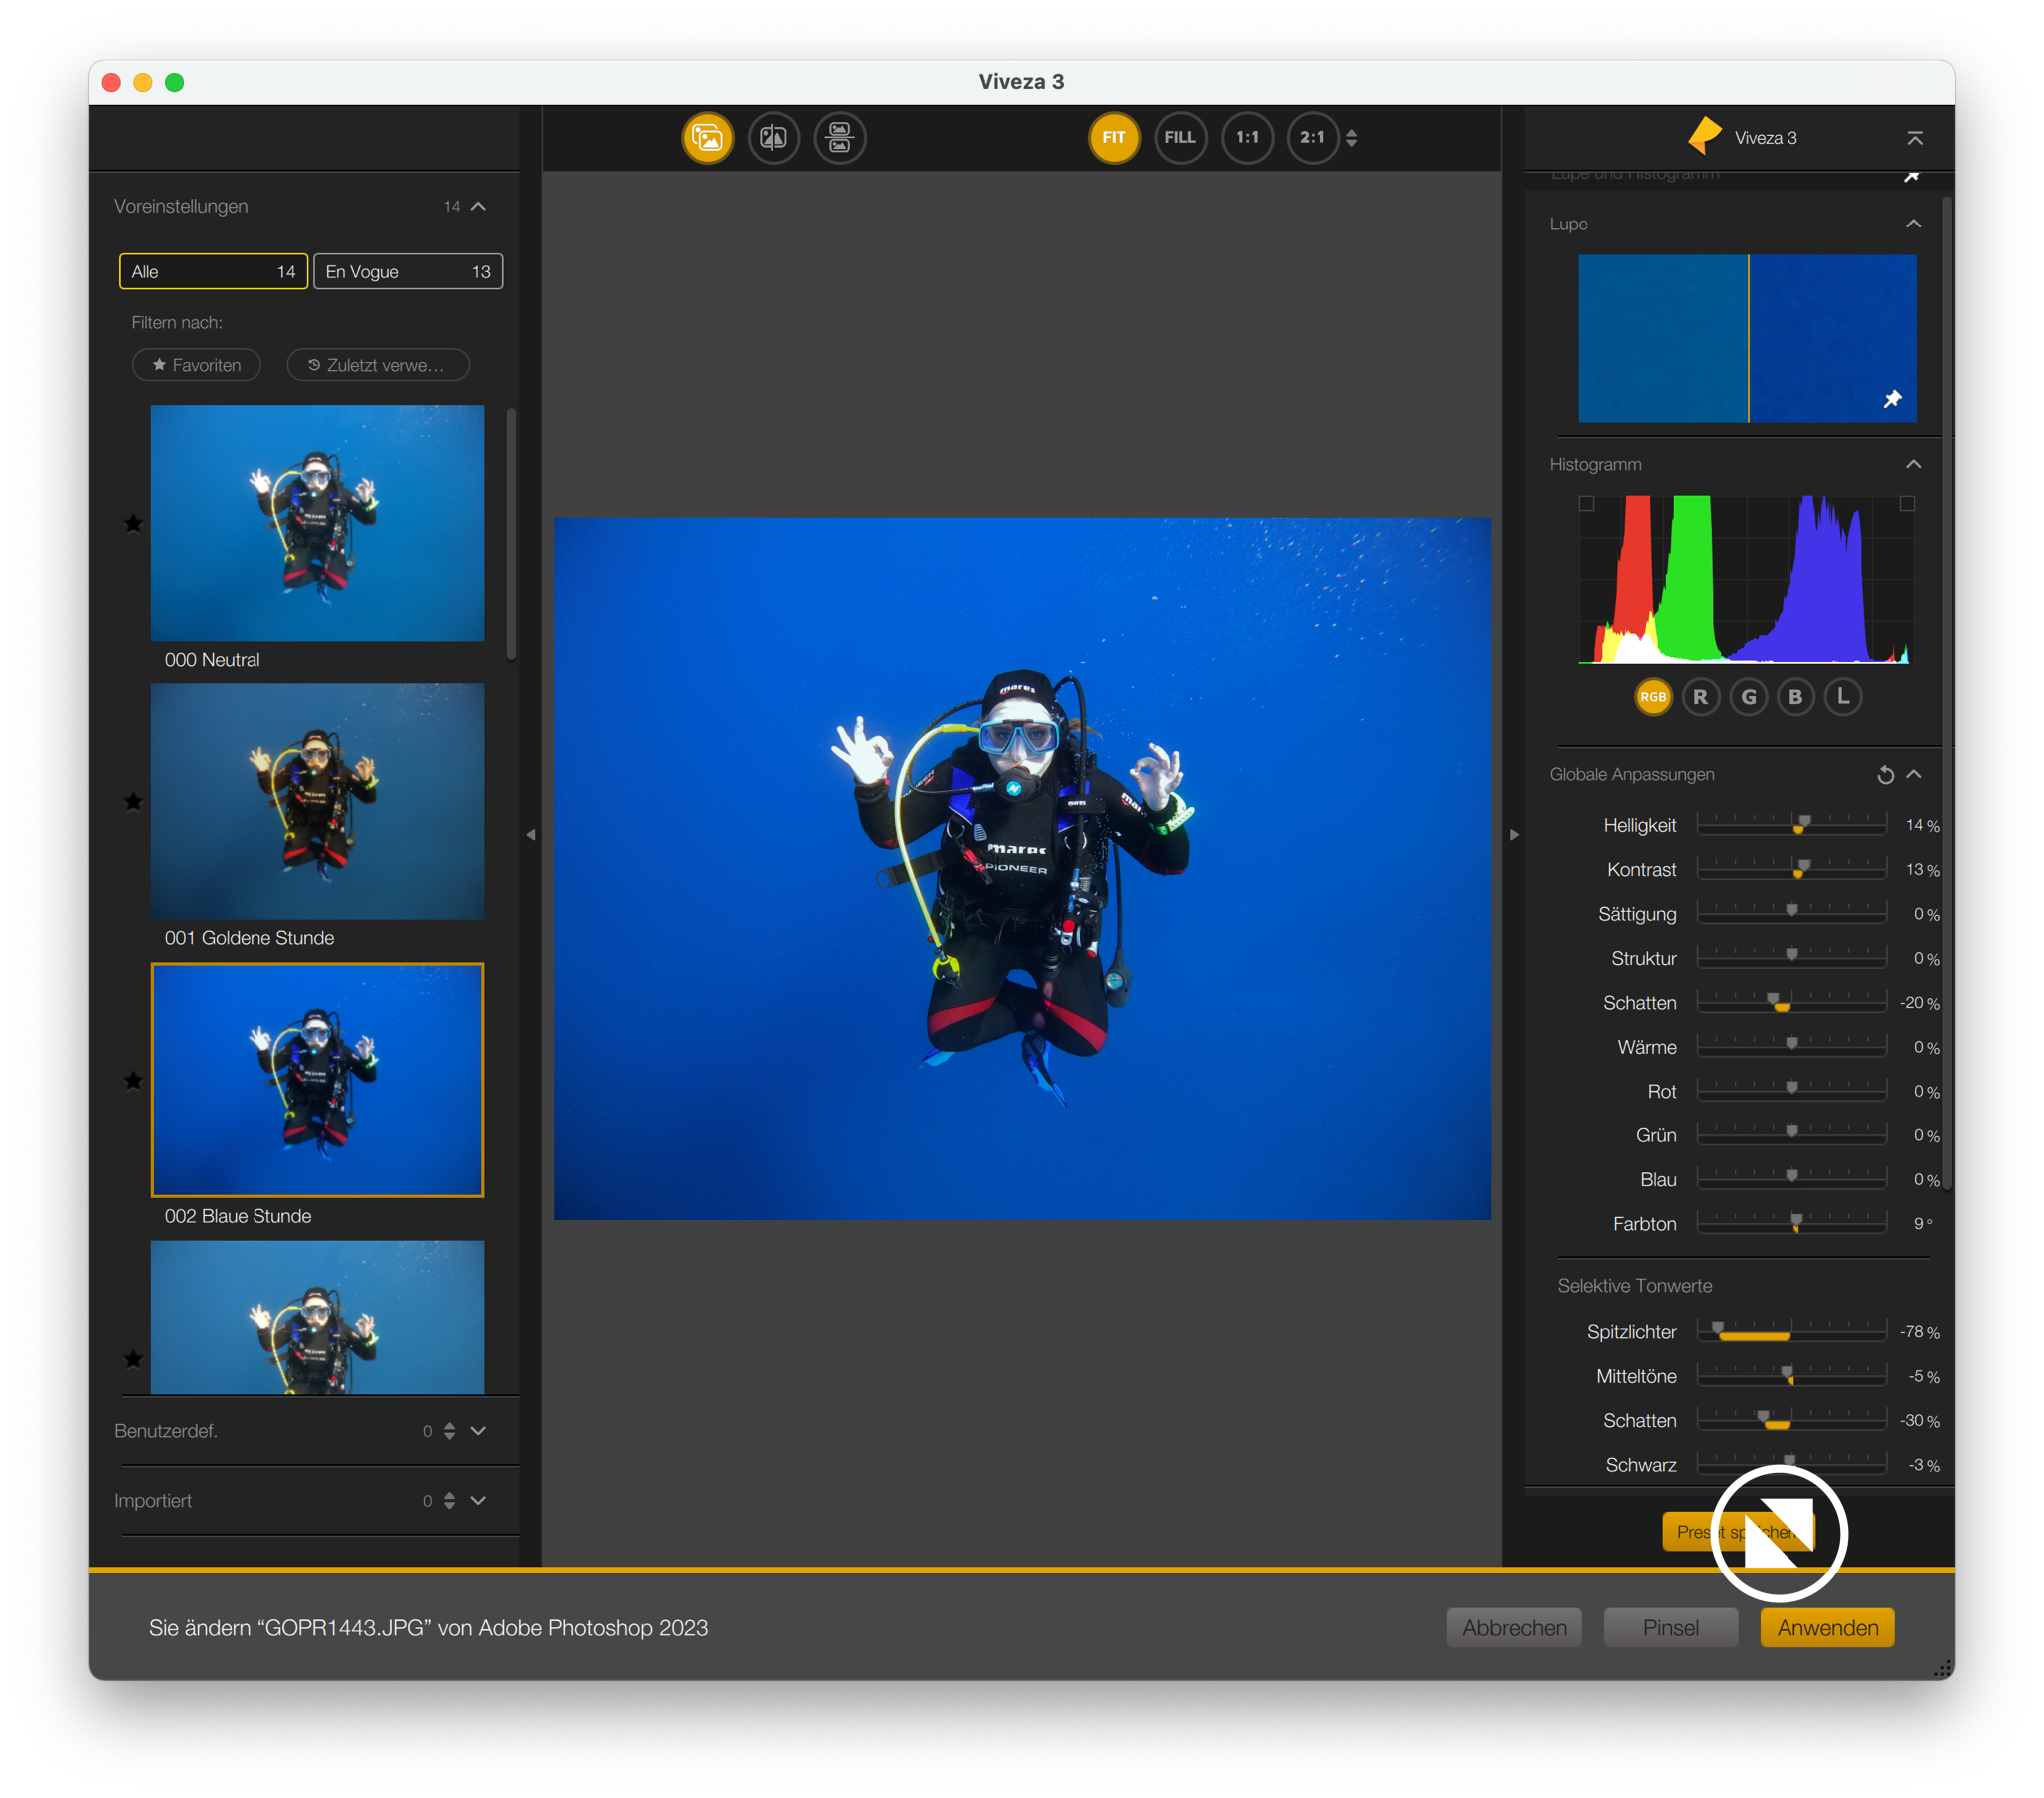This screenshot has height=1798, width=2044.
Task: Favorite the 001 Goldene Stunde preset star
Action: pos(133,802)
